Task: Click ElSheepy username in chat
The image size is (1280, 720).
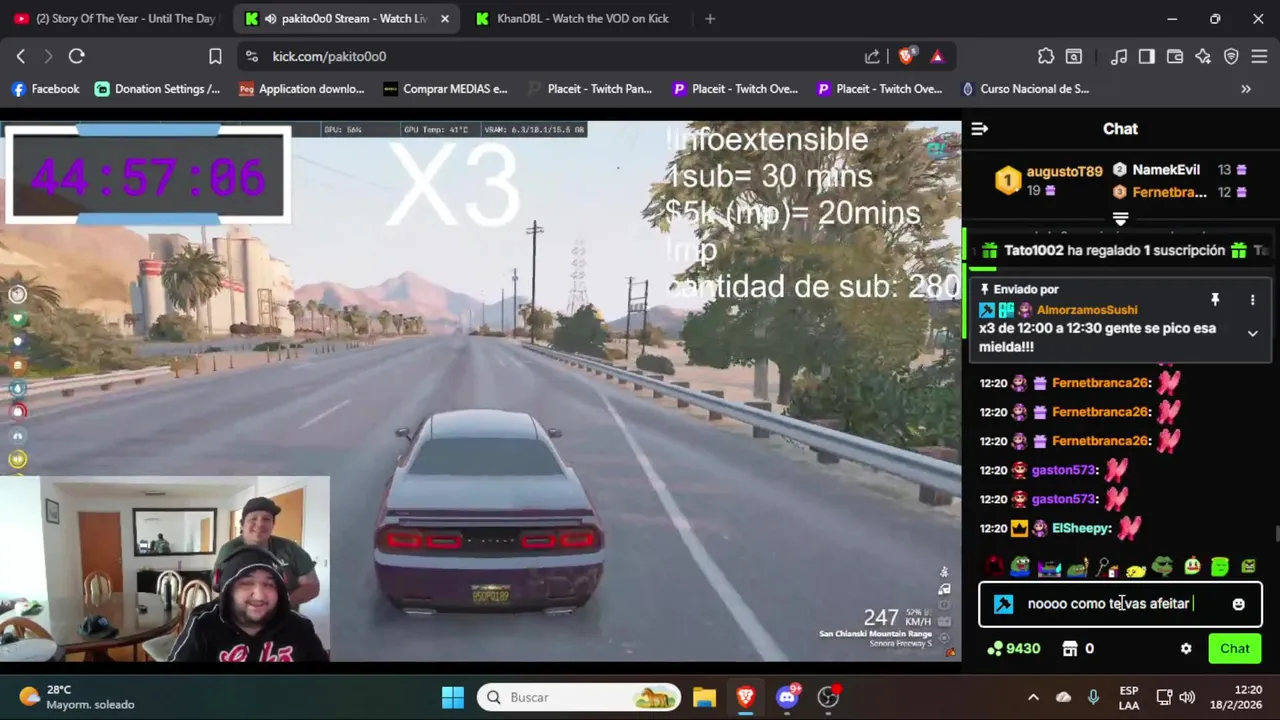Action: pos(1080,528)
